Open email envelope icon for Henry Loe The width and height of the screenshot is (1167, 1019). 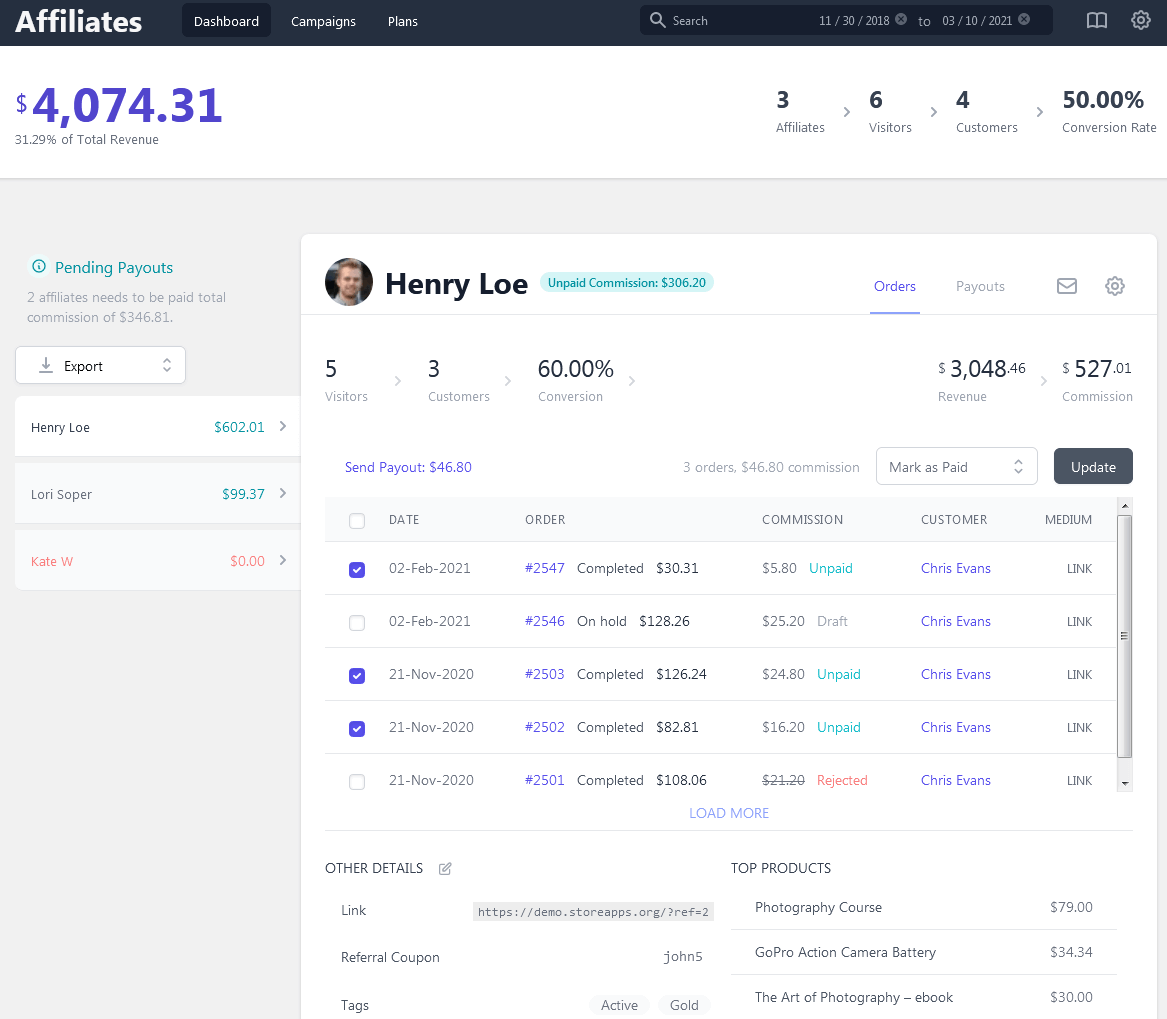click(1067, 286)
